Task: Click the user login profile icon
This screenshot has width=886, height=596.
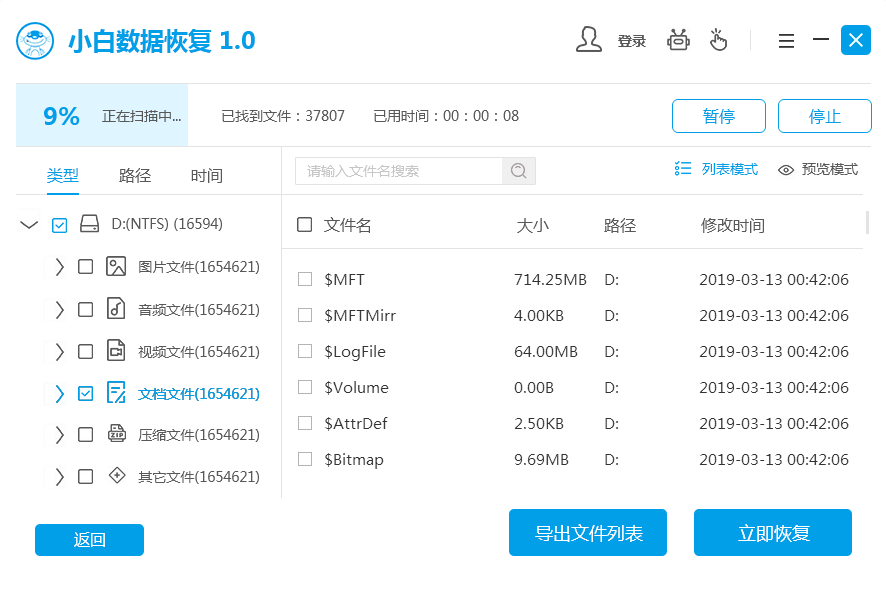Action: coord(589,40)
